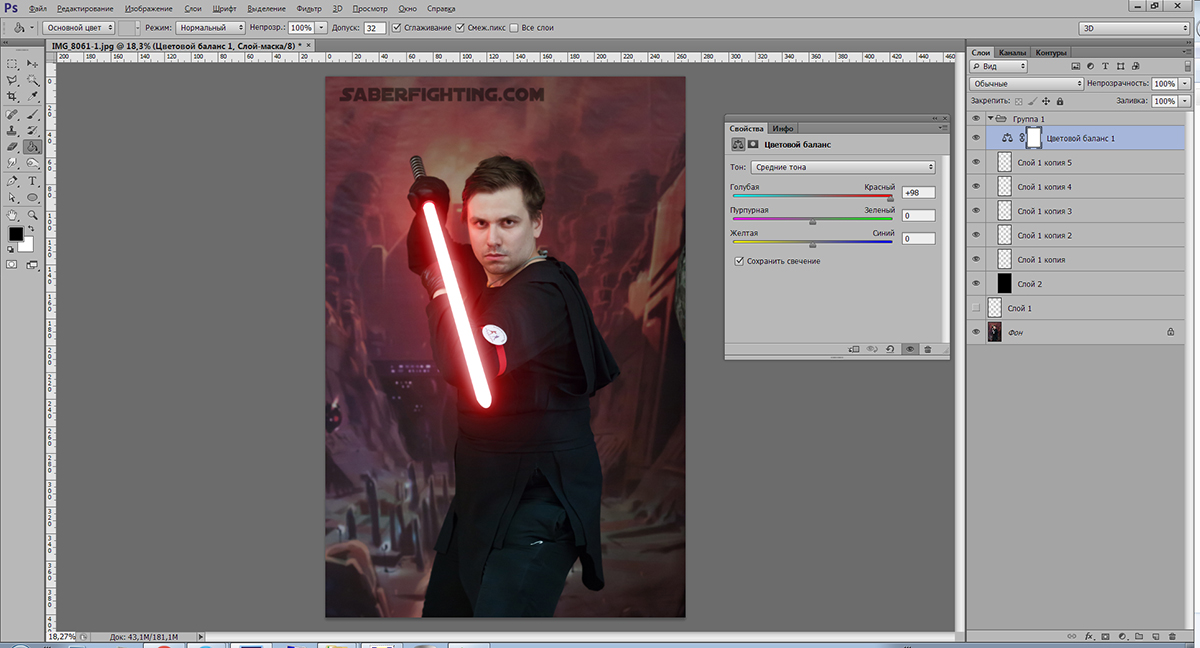Click the Допуск tolerance input field
This screenshot has width=1200, height=648.
click(x=375, y=28)
